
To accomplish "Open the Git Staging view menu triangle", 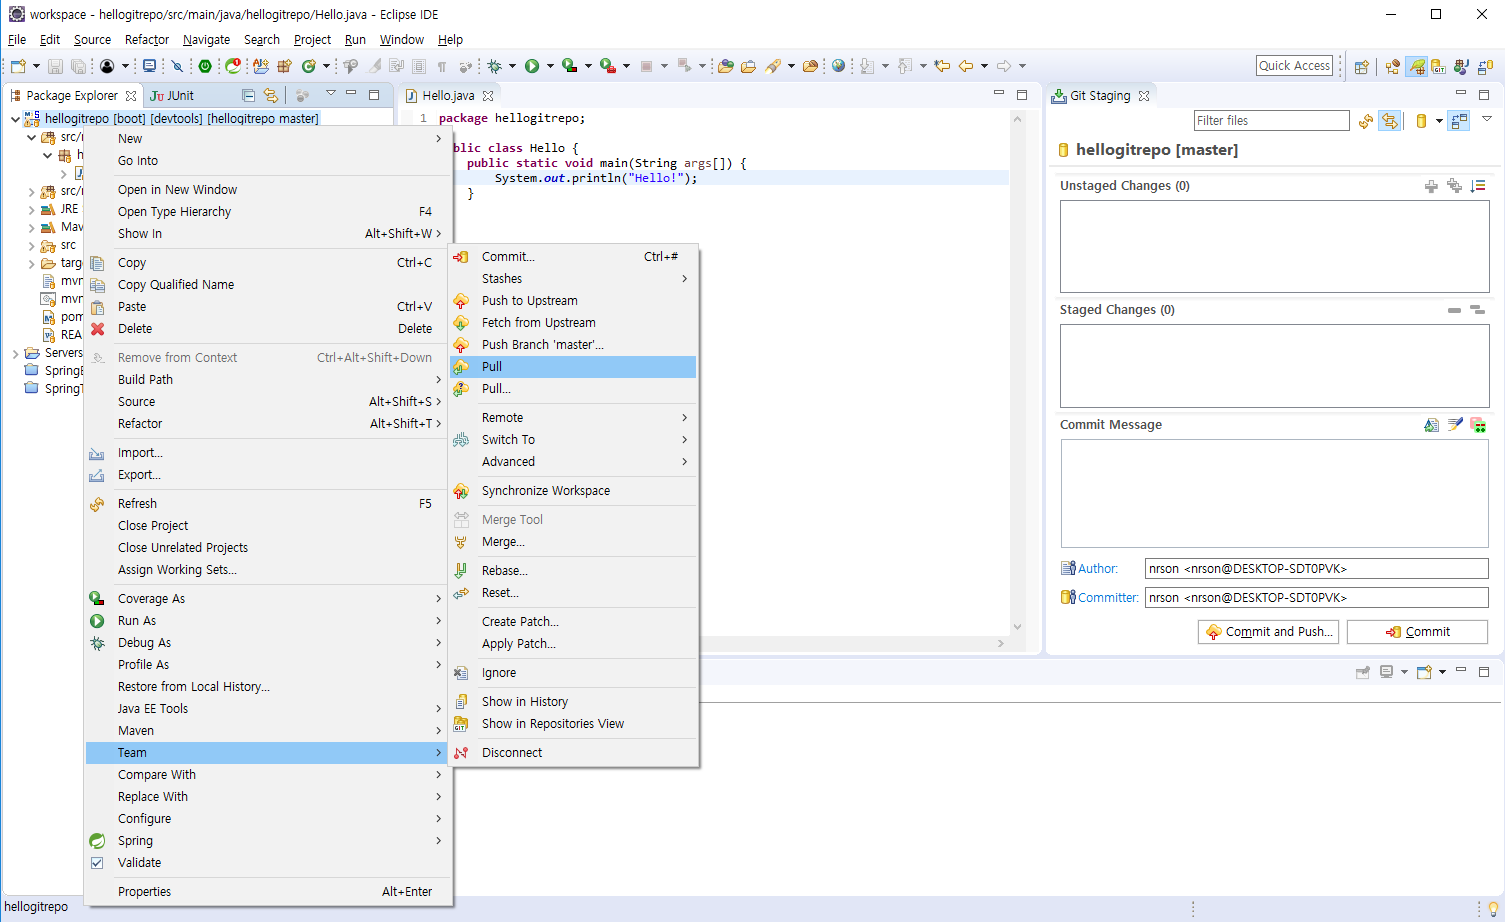I will (x=1487, y=119).
